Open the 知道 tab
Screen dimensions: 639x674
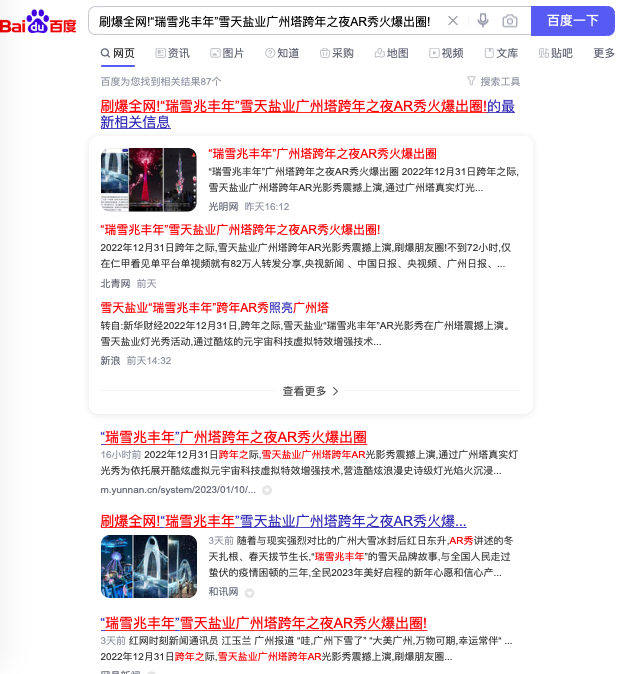point(282,53)
